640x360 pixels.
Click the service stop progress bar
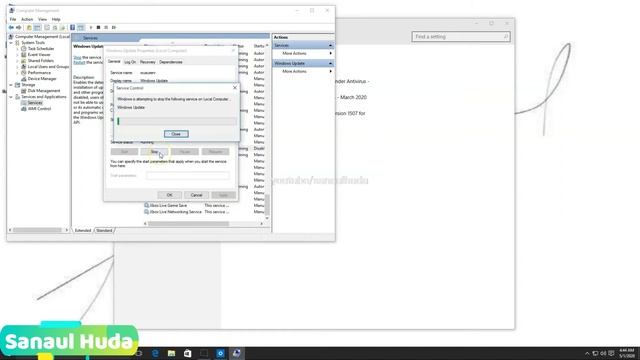(177, 121)
